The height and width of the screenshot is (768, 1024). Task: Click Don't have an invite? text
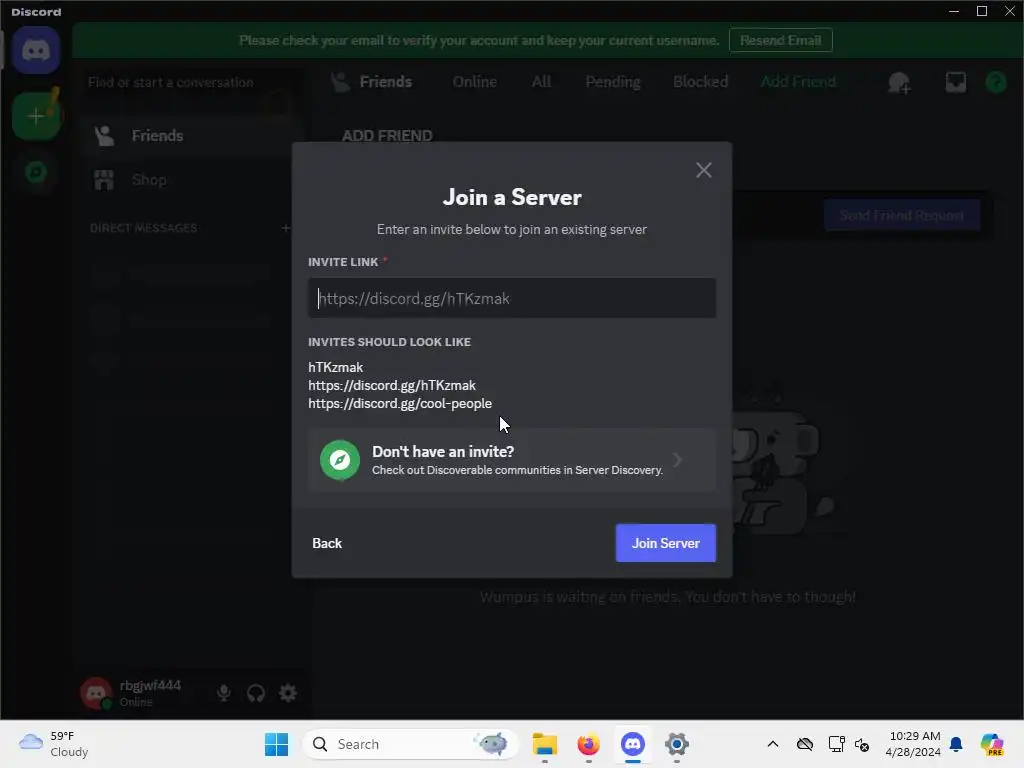pyautogui.click(x=443, y=451)
